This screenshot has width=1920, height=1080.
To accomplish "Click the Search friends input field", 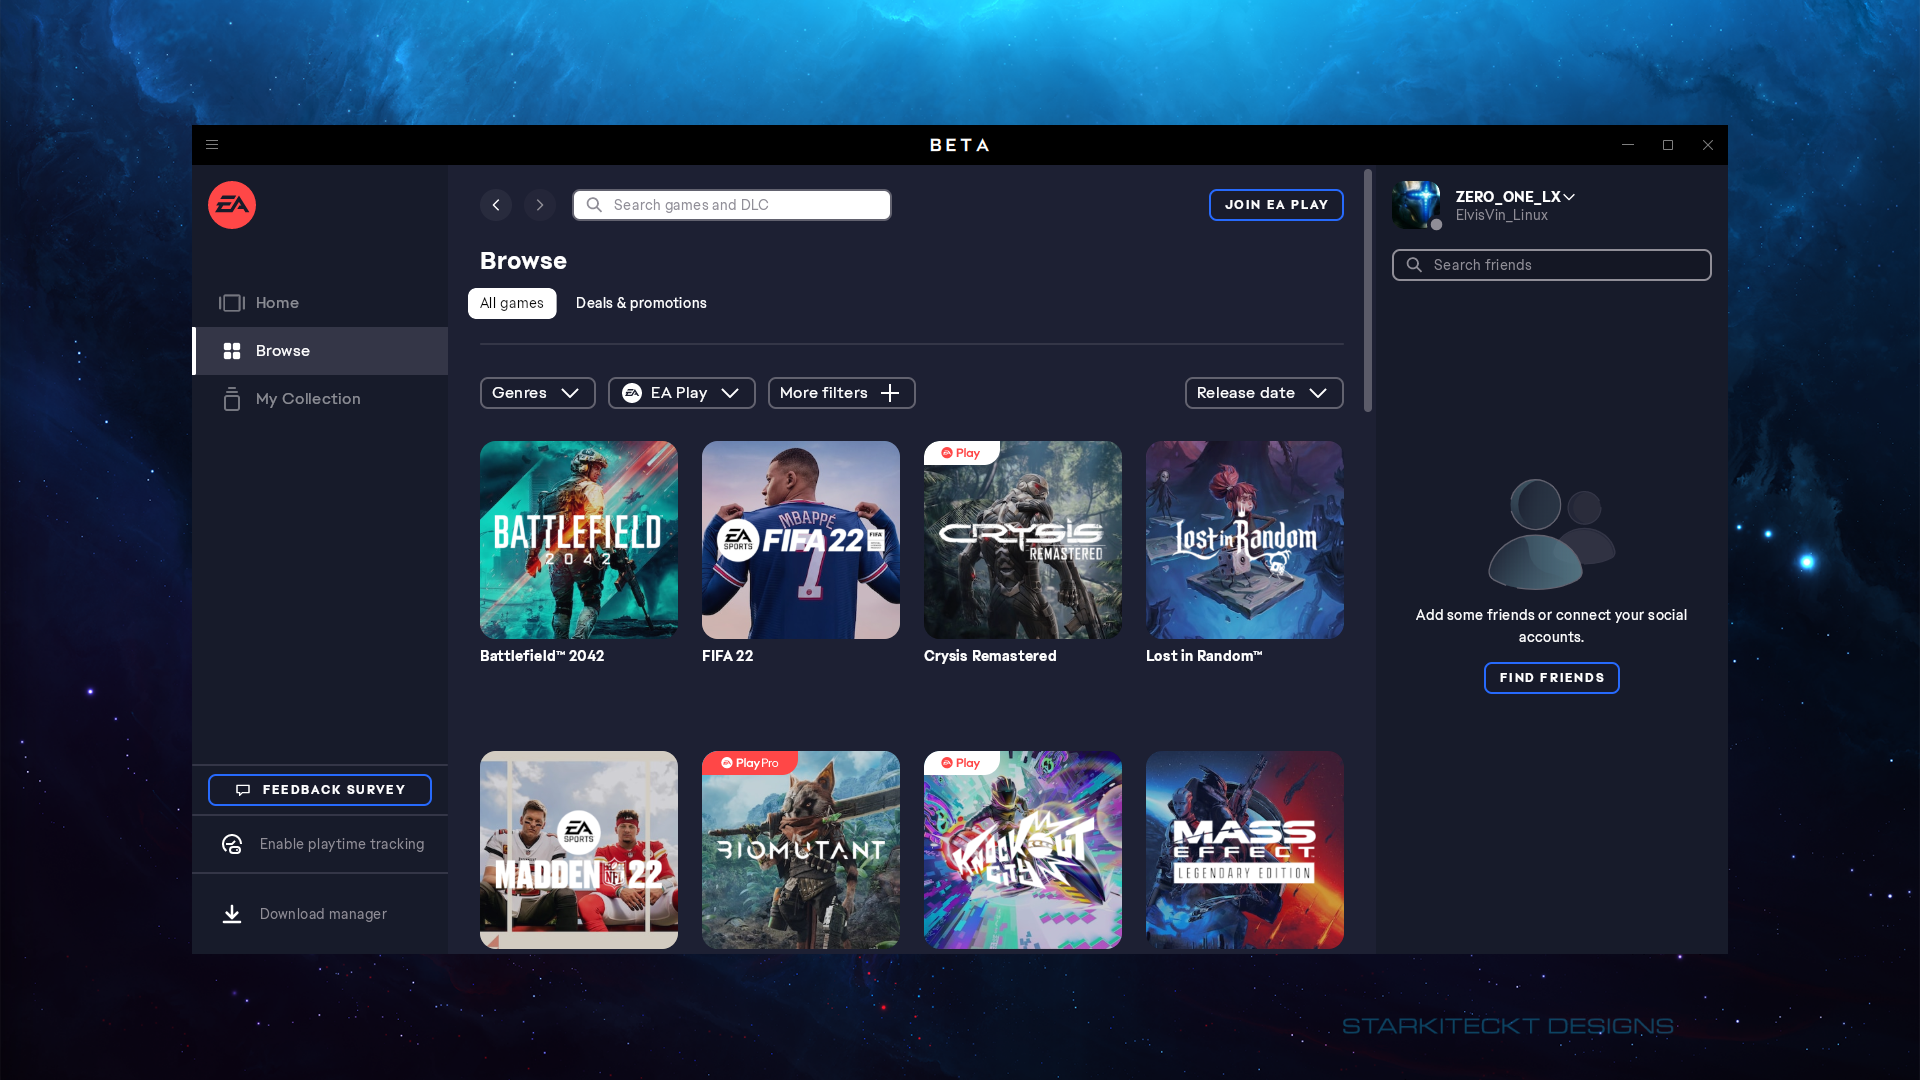I will (1551, 264).
